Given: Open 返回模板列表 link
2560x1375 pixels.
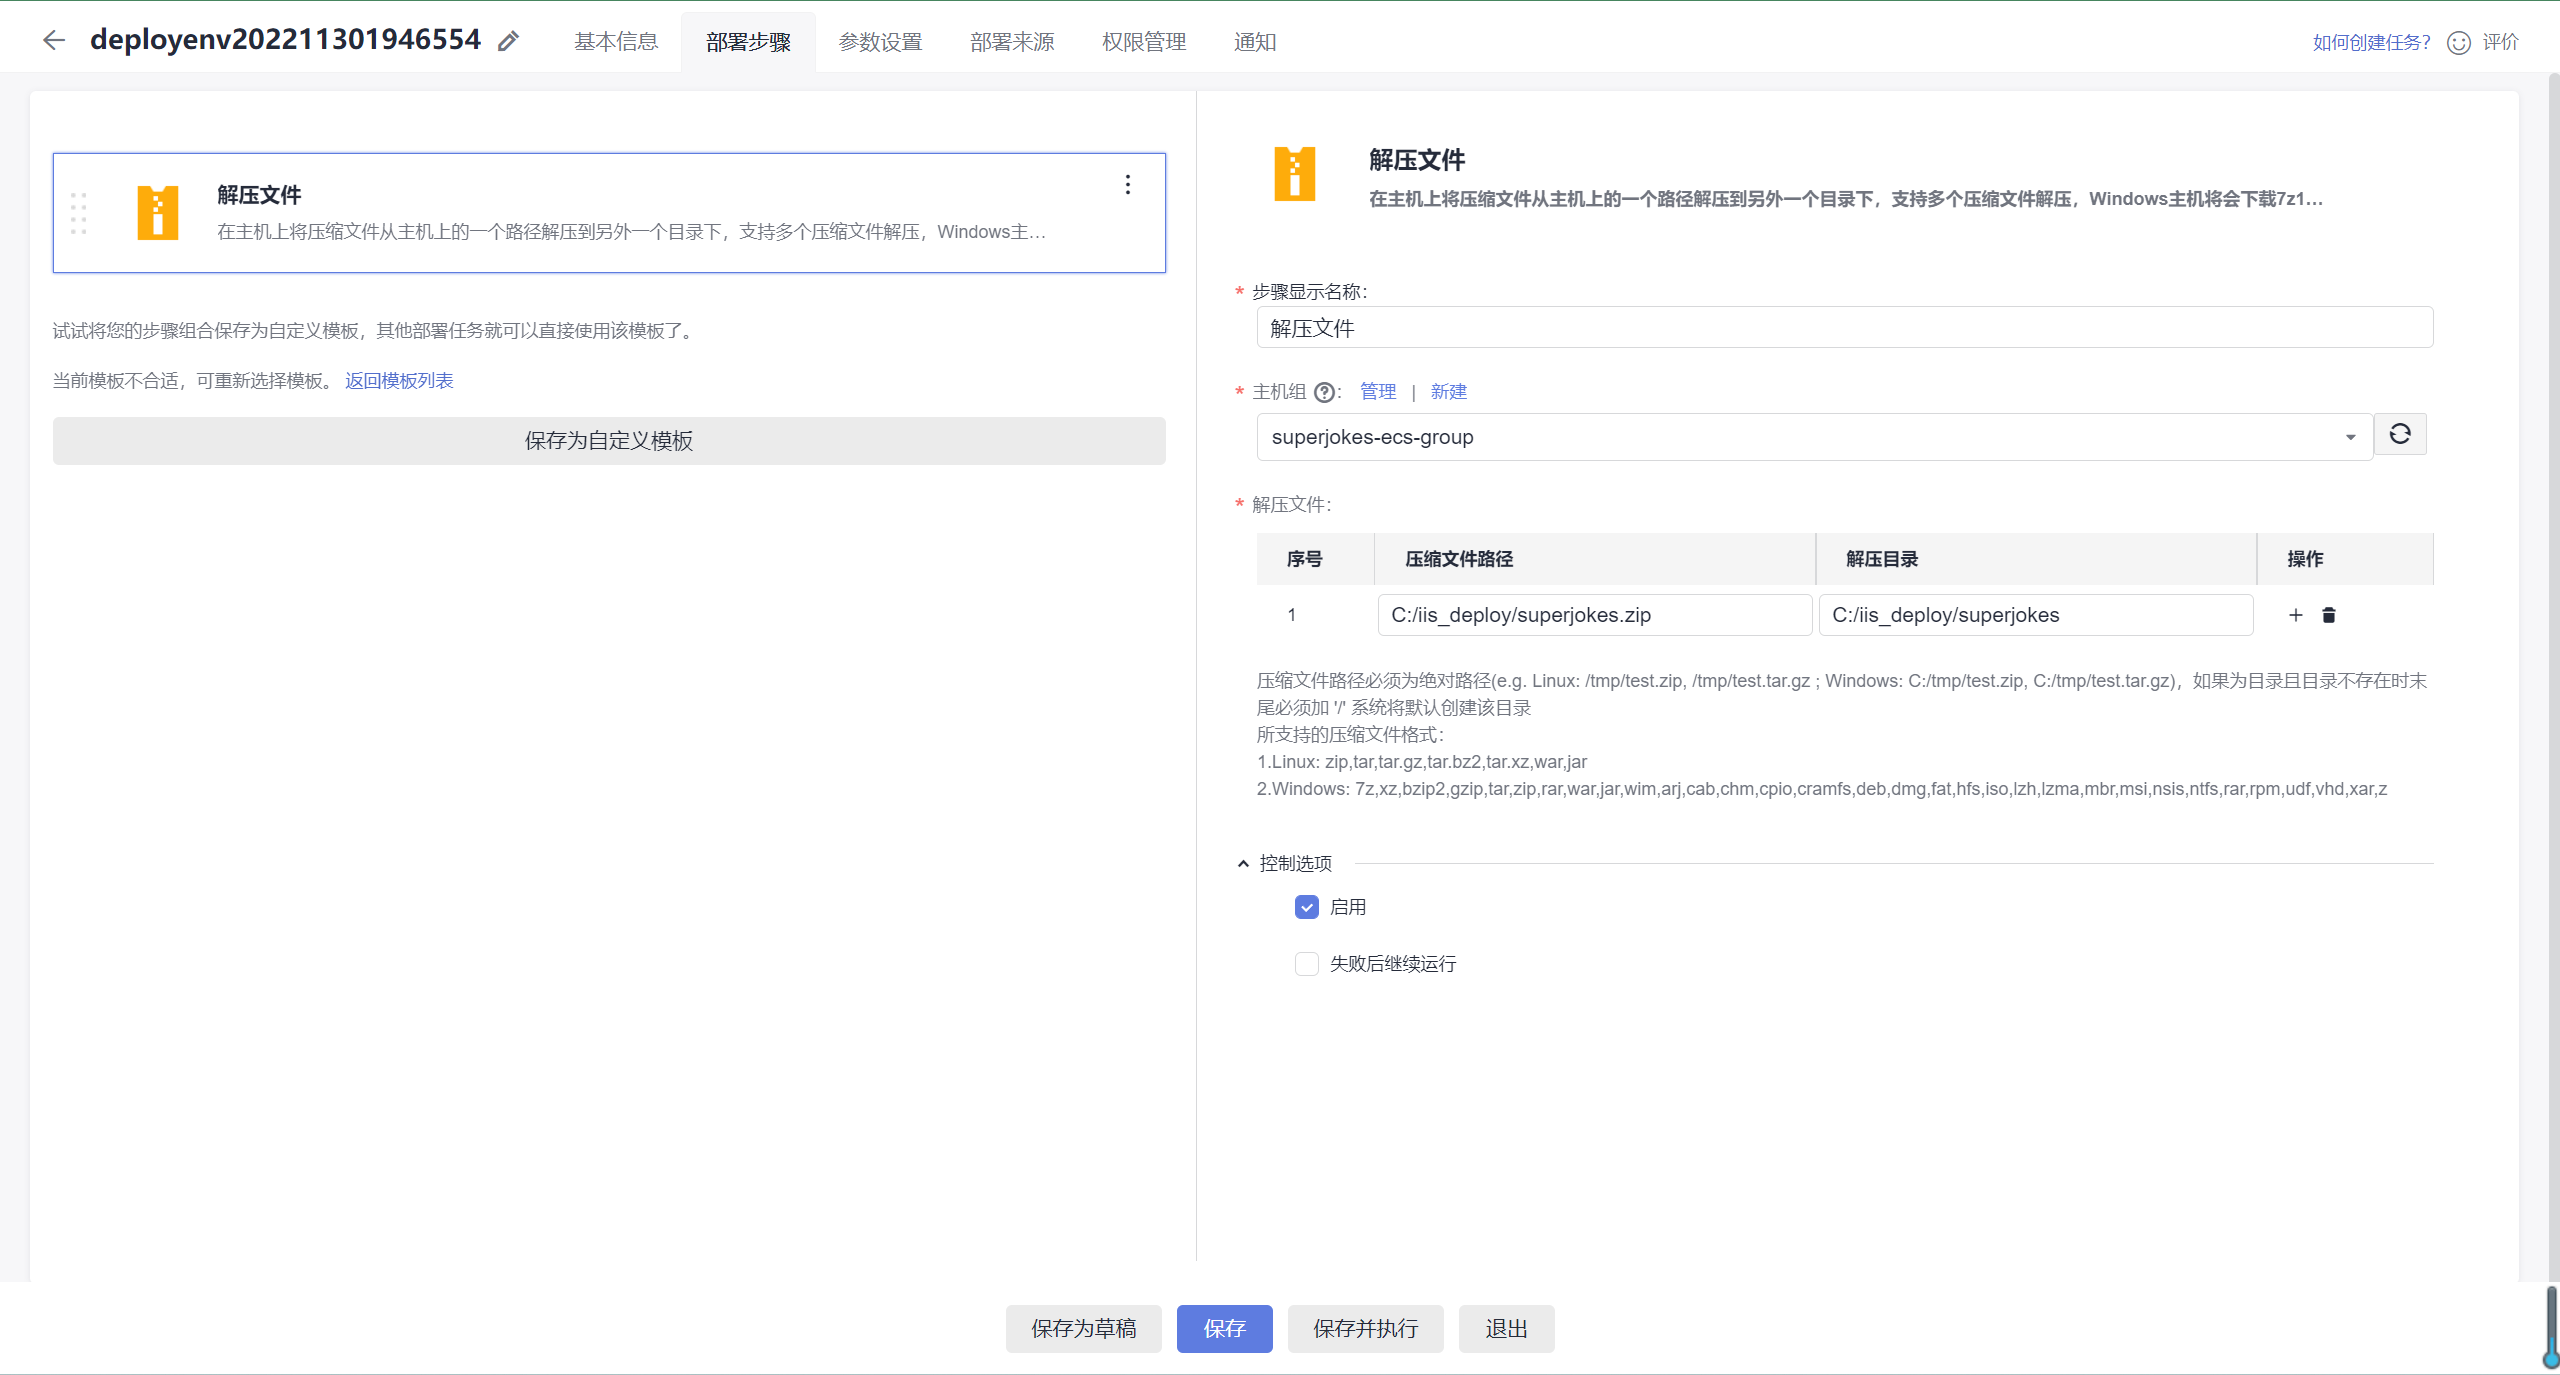Looking at the screenshot, I should click(x=399, y=381).
